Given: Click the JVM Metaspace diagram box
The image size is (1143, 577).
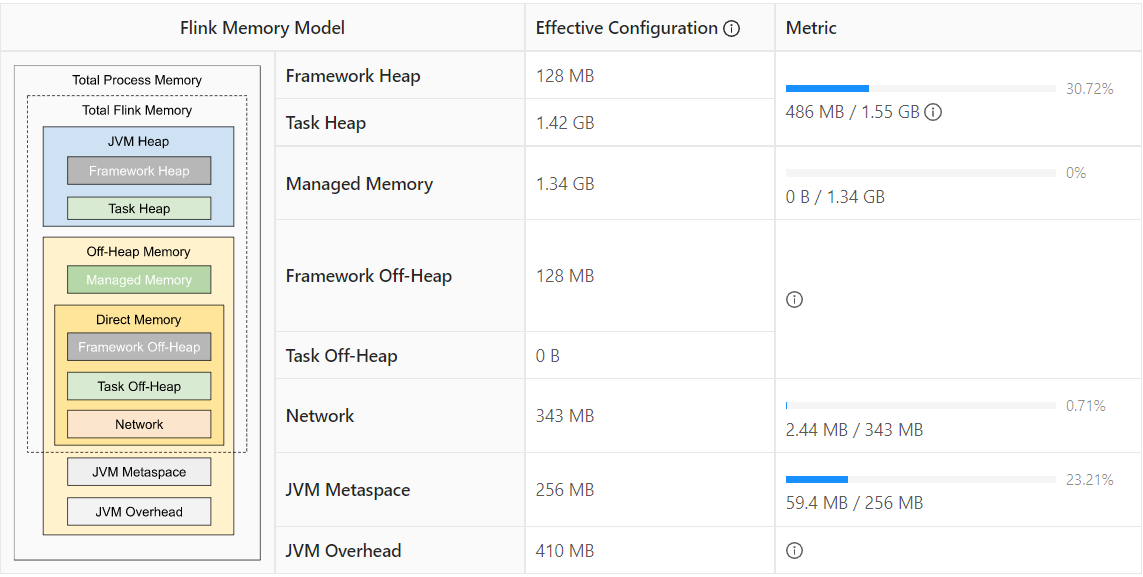Looking at the screenshot, I should [139, 472].
